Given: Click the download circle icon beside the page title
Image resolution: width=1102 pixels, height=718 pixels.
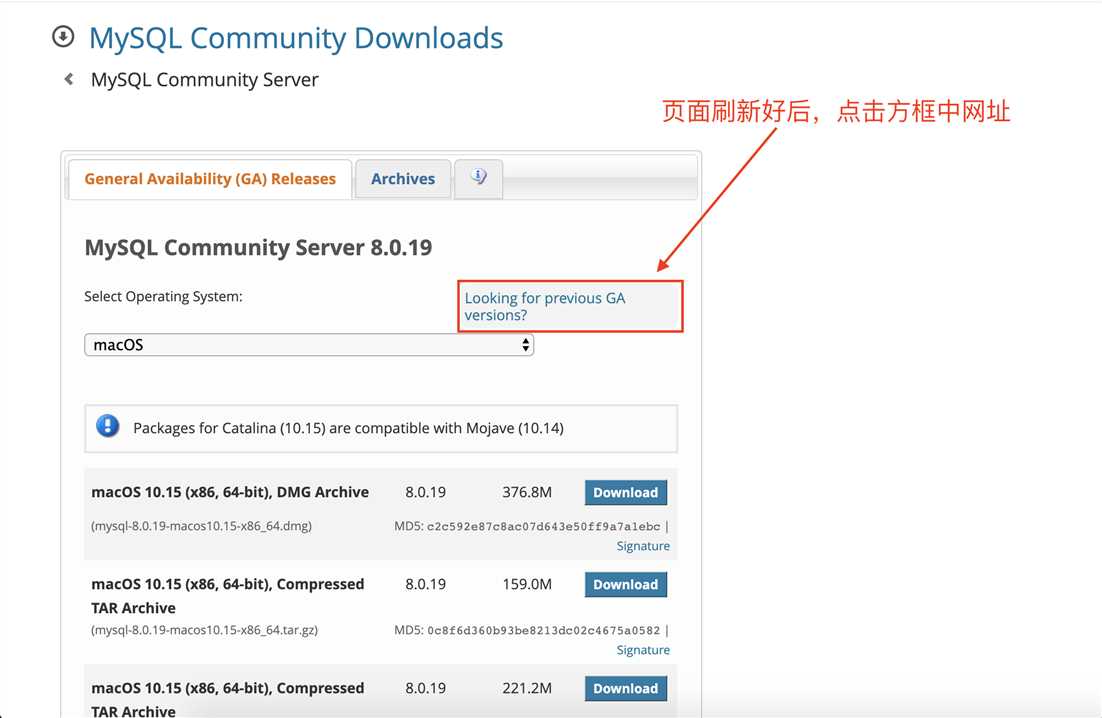Looking at the screenshot, I should point(63,37).
